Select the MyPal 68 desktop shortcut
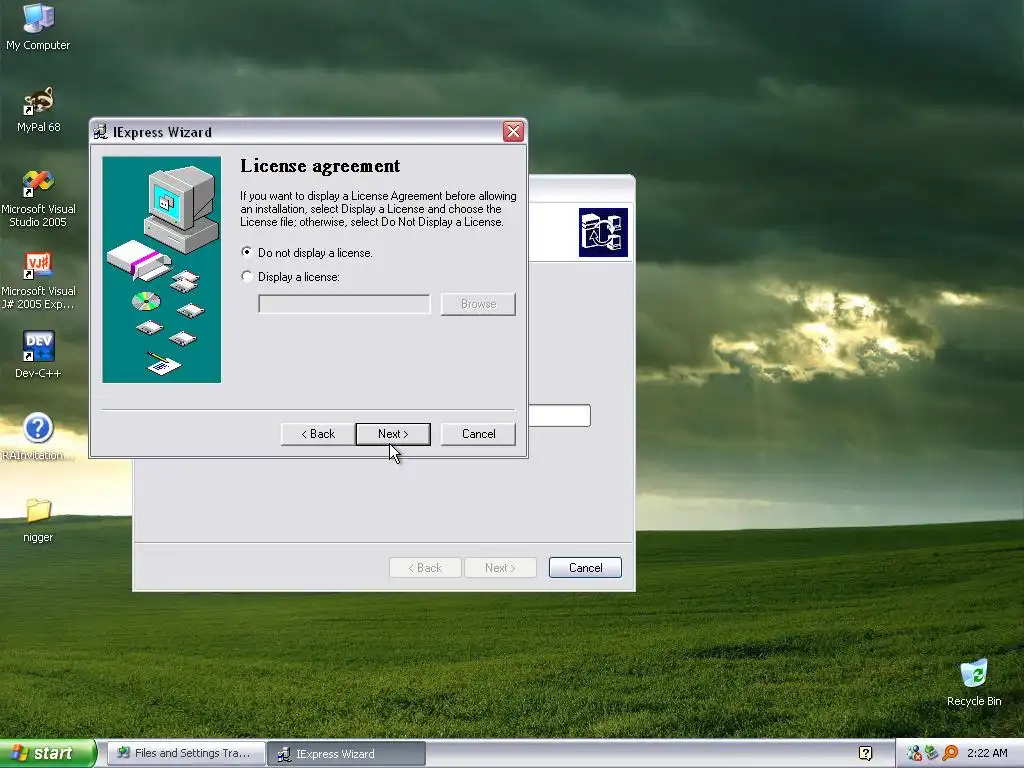The height and width of the screenshot is (768, 1024). [x=38, y=110]
